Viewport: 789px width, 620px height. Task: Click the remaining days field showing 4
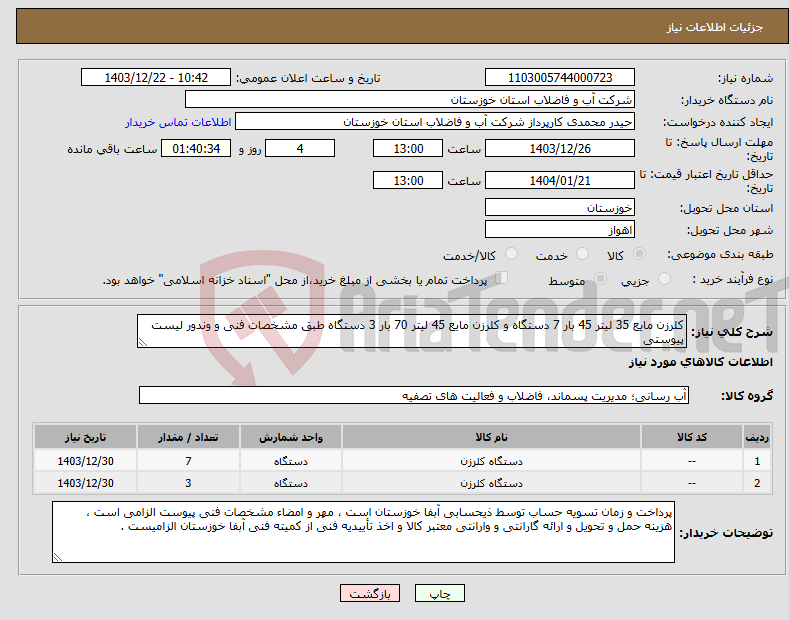tap(300, 148)
